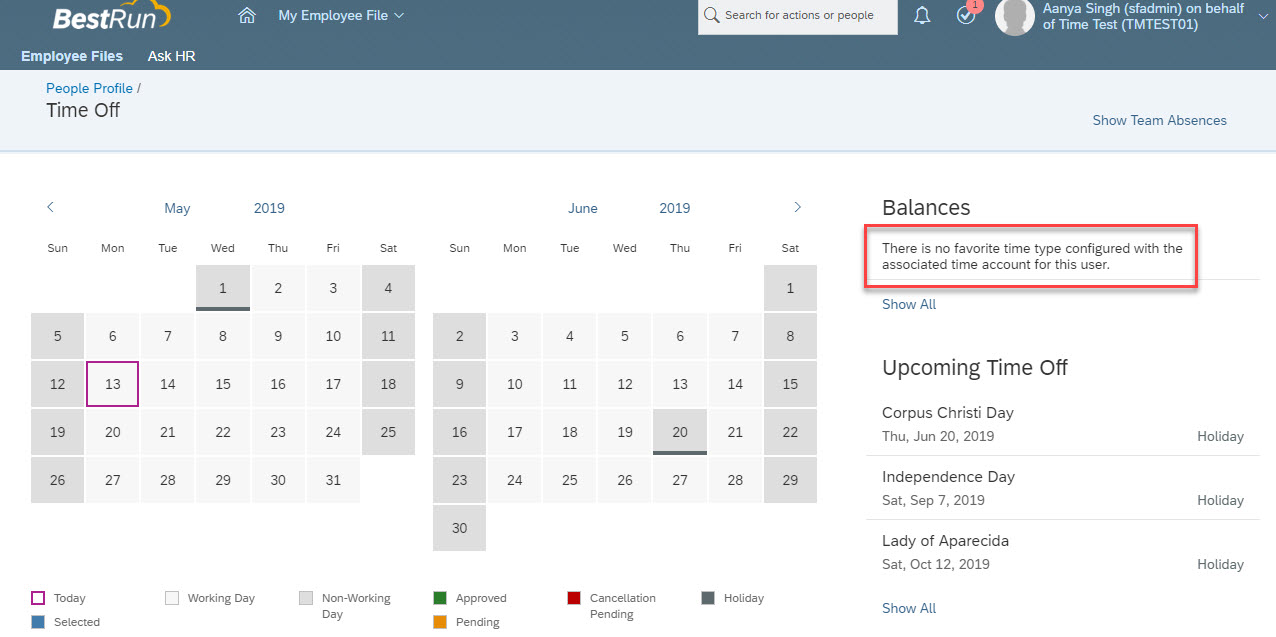Viewport: 1276px width, 637px height.
Task: Click the BestRun logo
Action: click(112, 16)
